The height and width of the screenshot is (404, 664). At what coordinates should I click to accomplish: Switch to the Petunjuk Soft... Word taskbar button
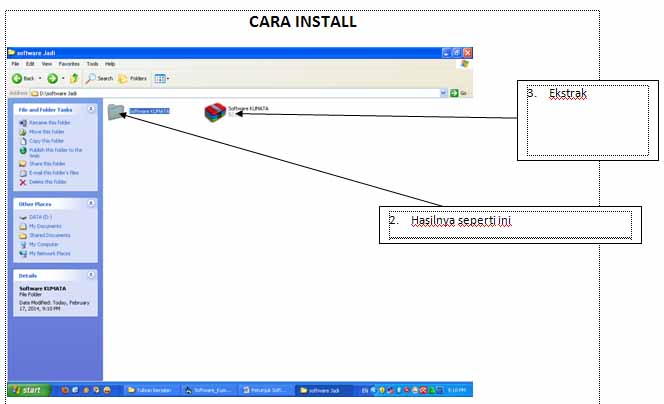coord(266,390)
